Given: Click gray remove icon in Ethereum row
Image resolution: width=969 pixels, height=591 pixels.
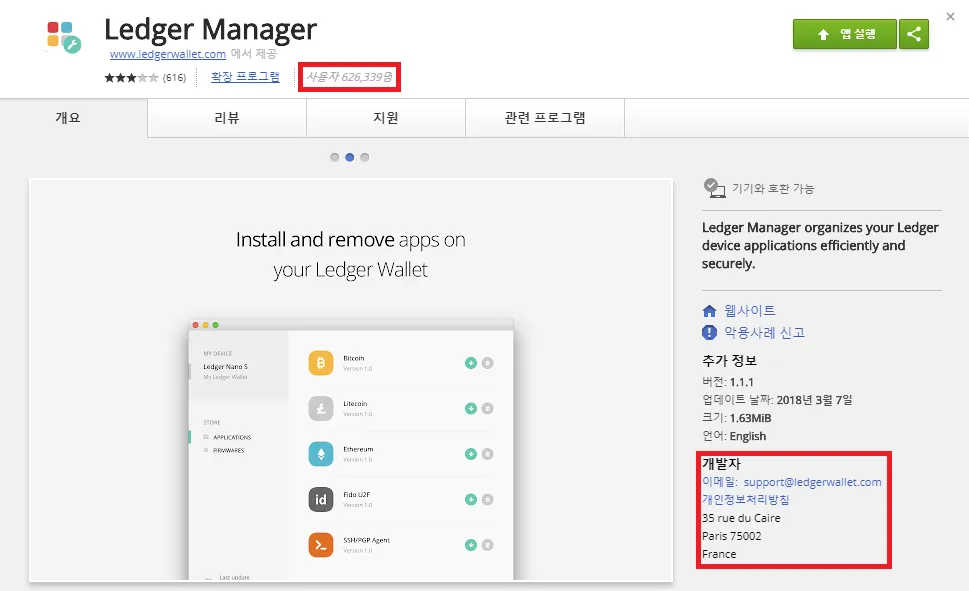Looking at the screenshot, I should (x=488, y=454).
